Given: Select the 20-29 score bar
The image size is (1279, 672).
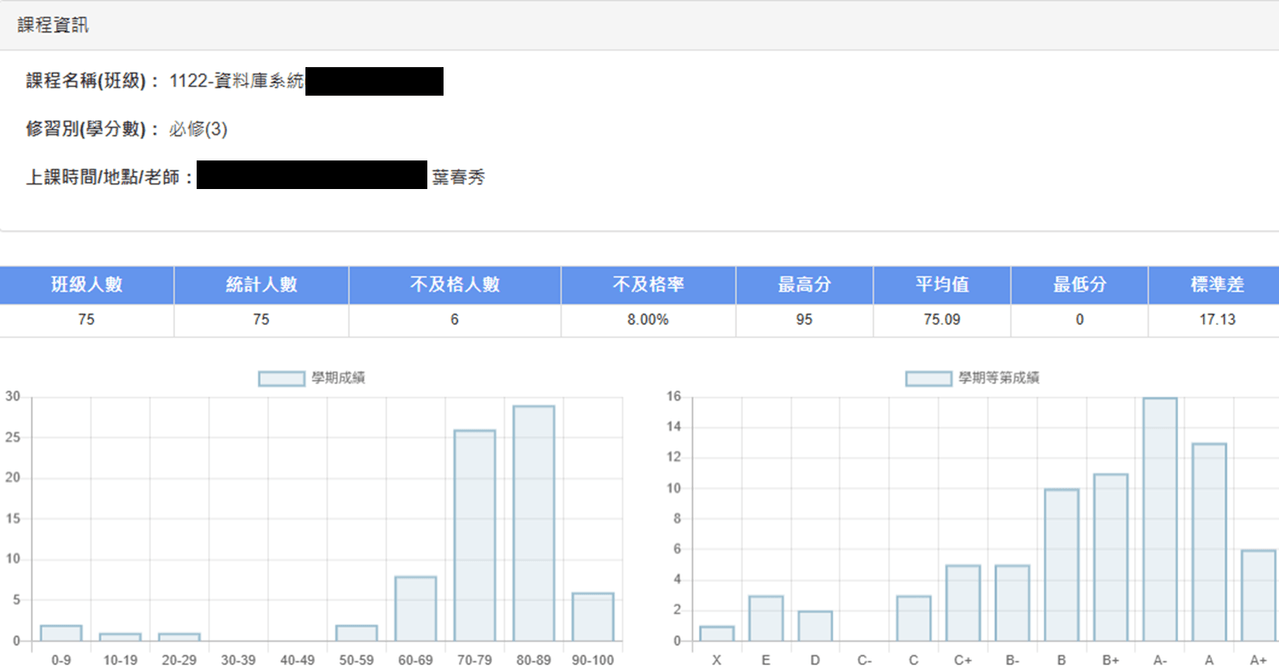Looking at the screenshot, I should coord(179,637).
